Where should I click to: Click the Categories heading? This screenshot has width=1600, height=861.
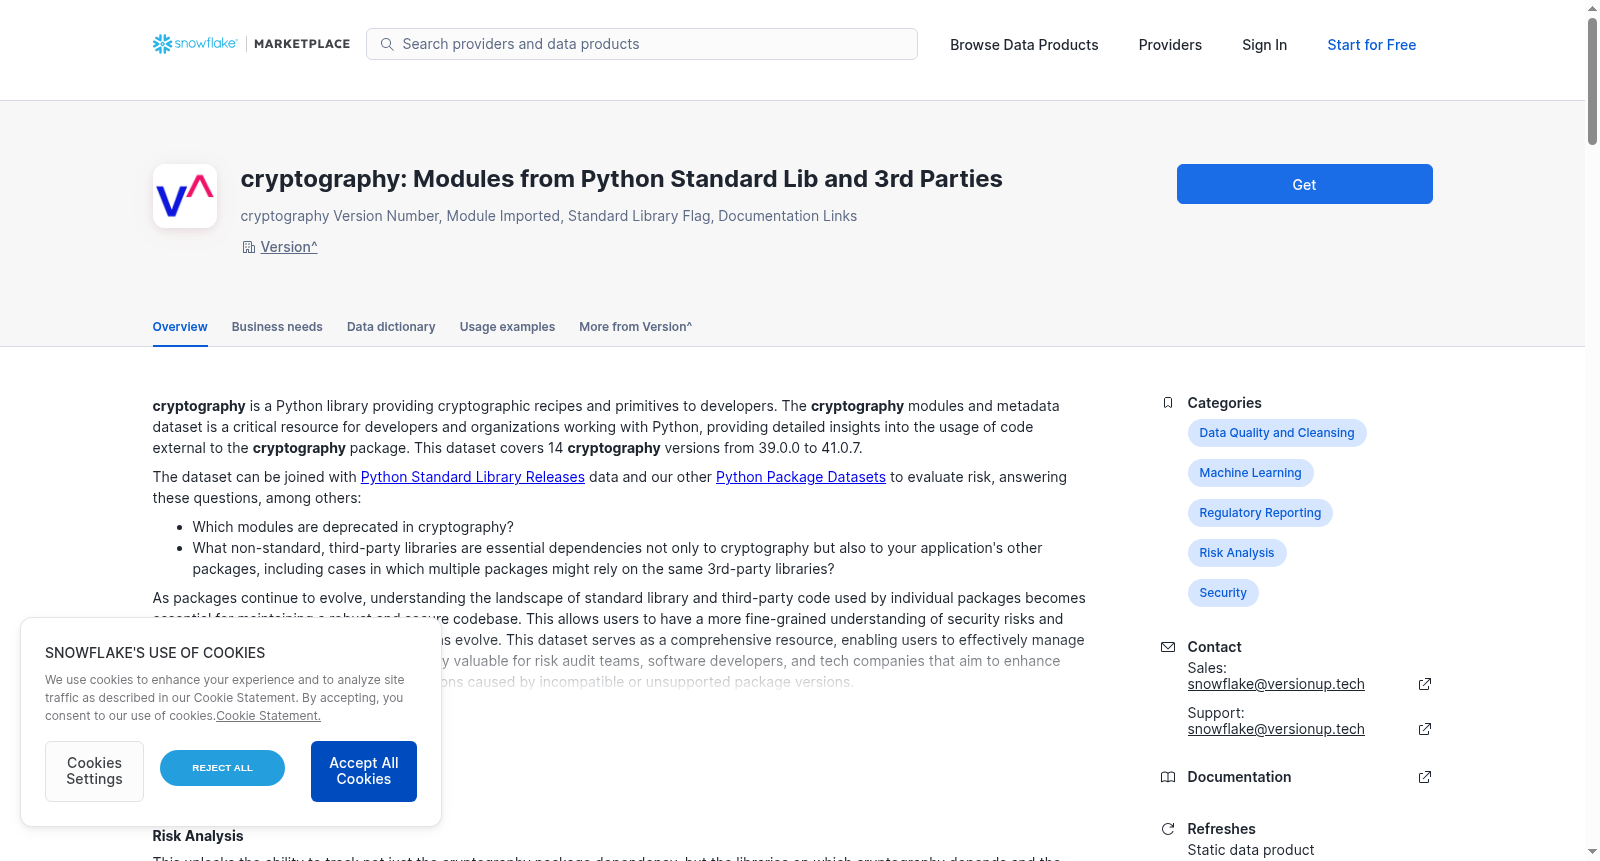tap(1224, 403)
